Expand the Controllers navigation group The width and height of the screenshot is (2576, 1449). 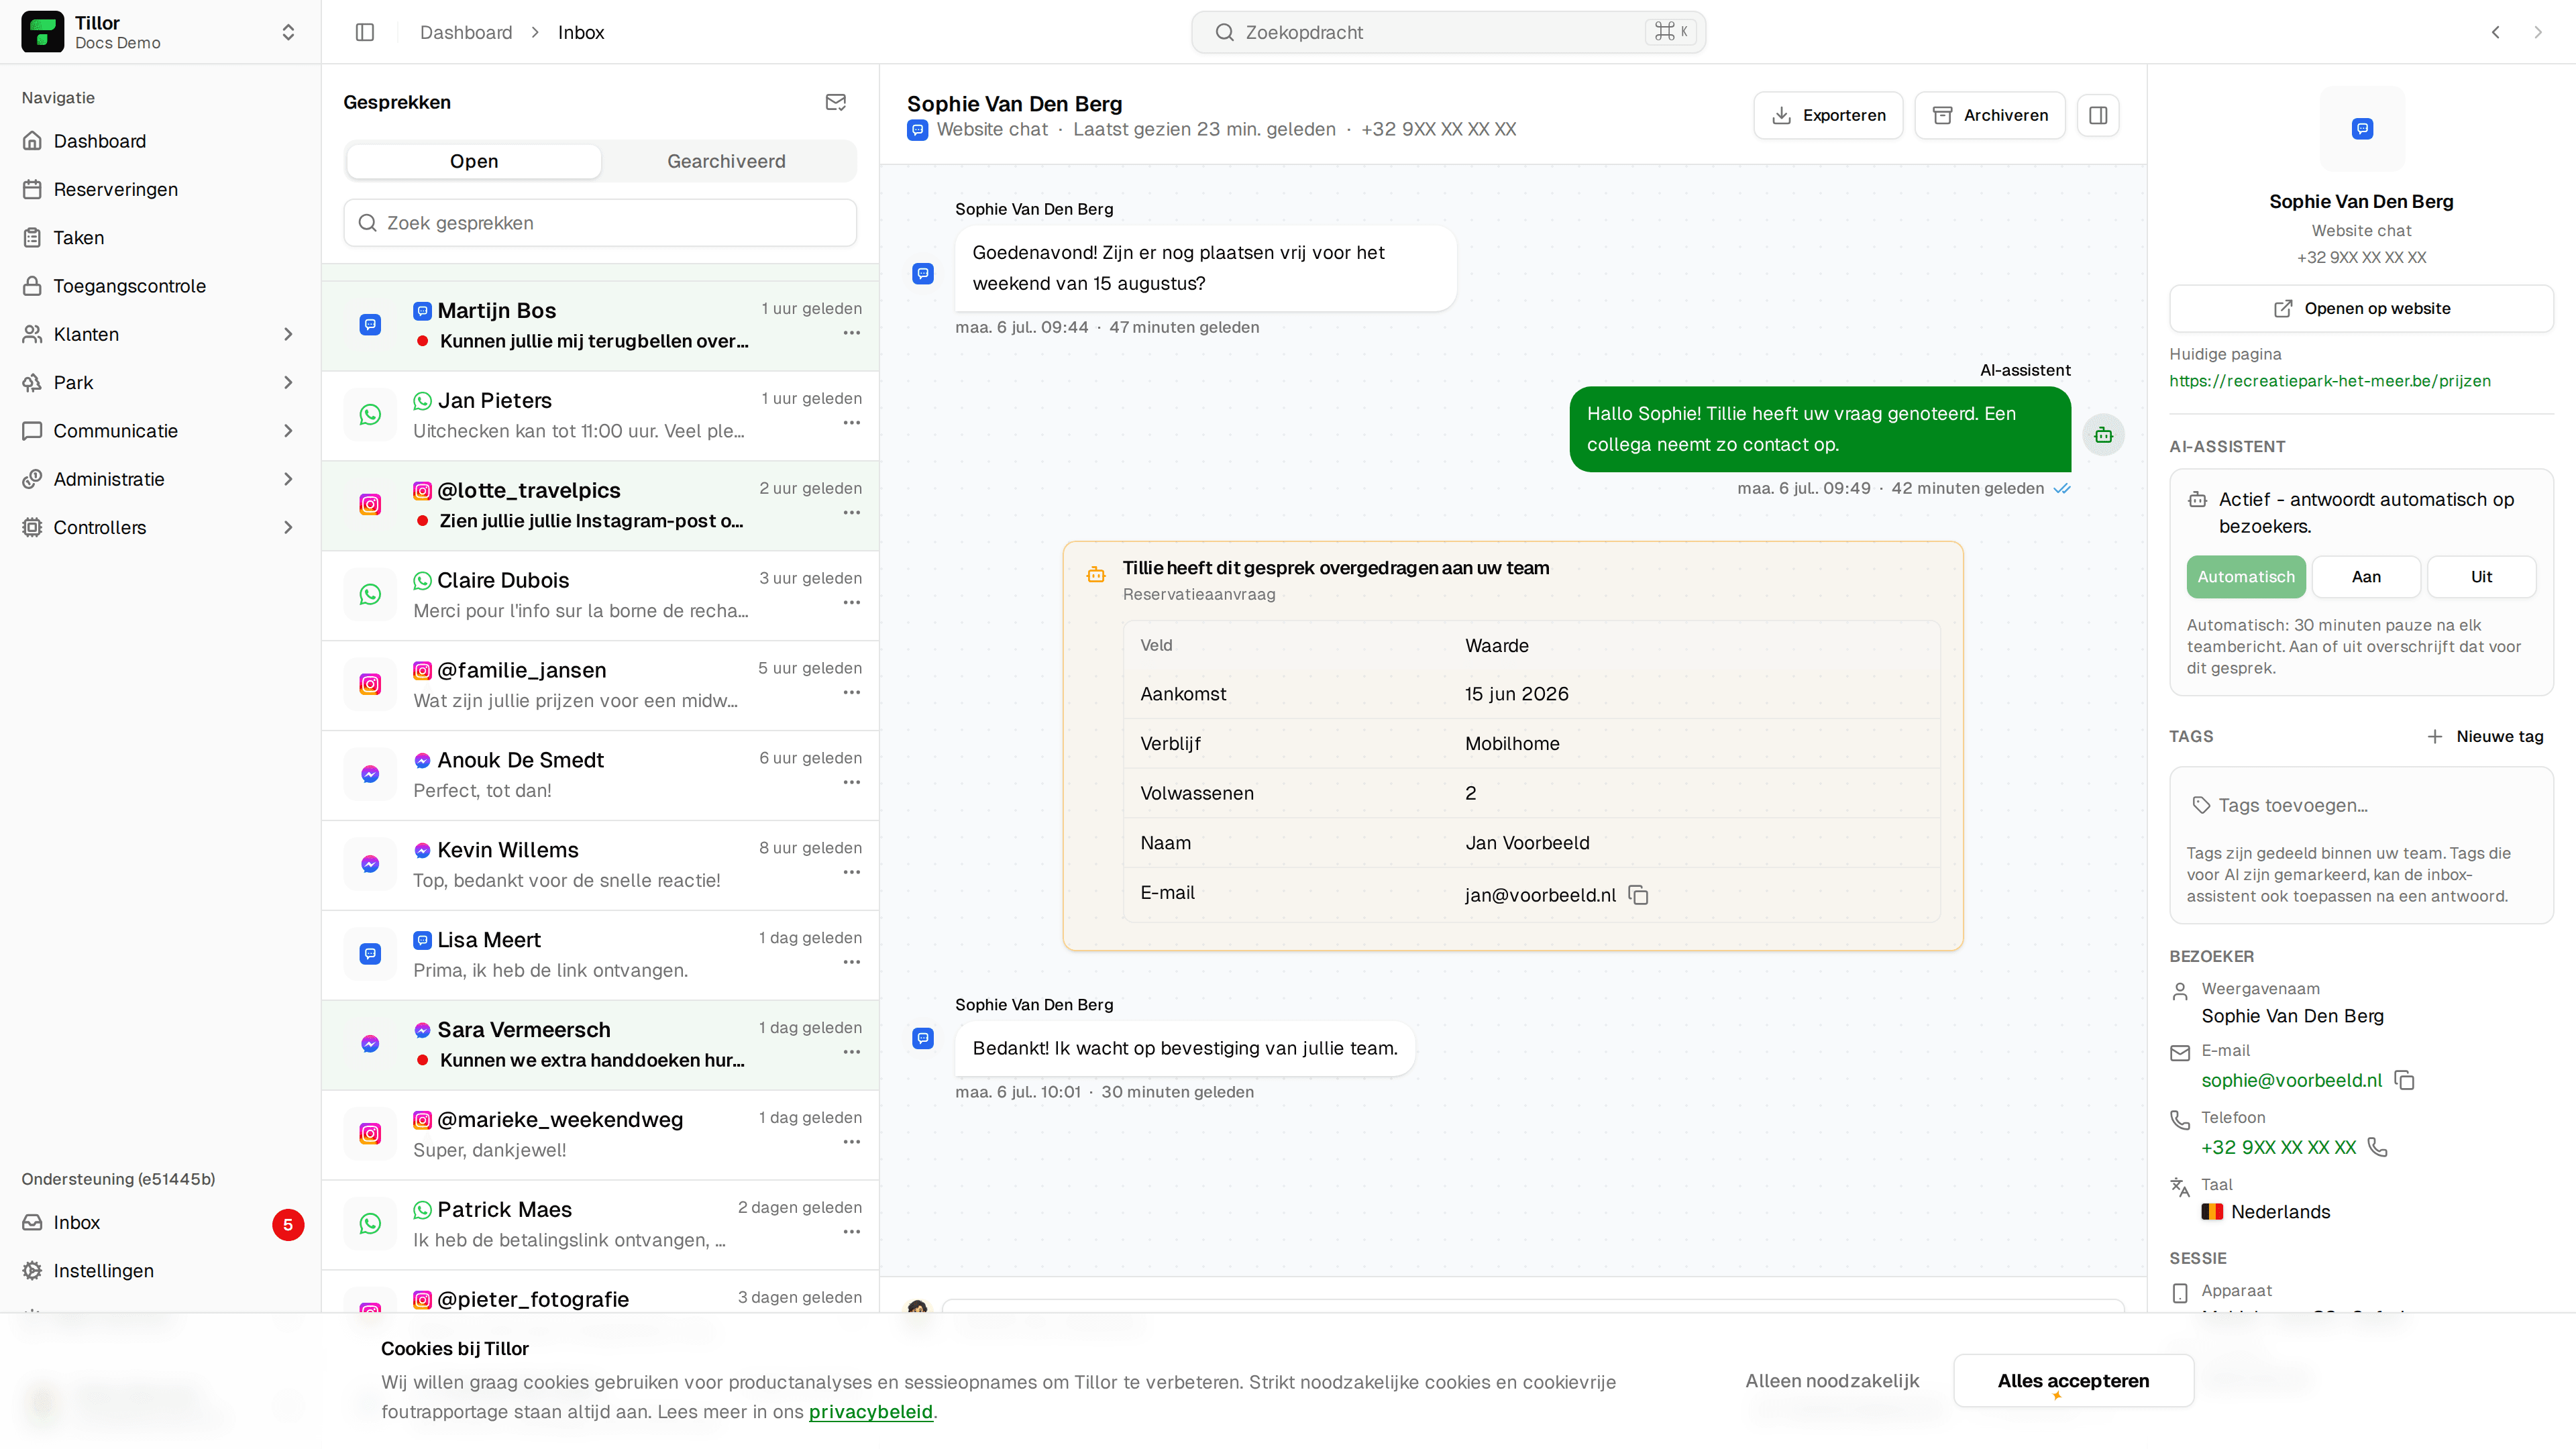(160, 527)
